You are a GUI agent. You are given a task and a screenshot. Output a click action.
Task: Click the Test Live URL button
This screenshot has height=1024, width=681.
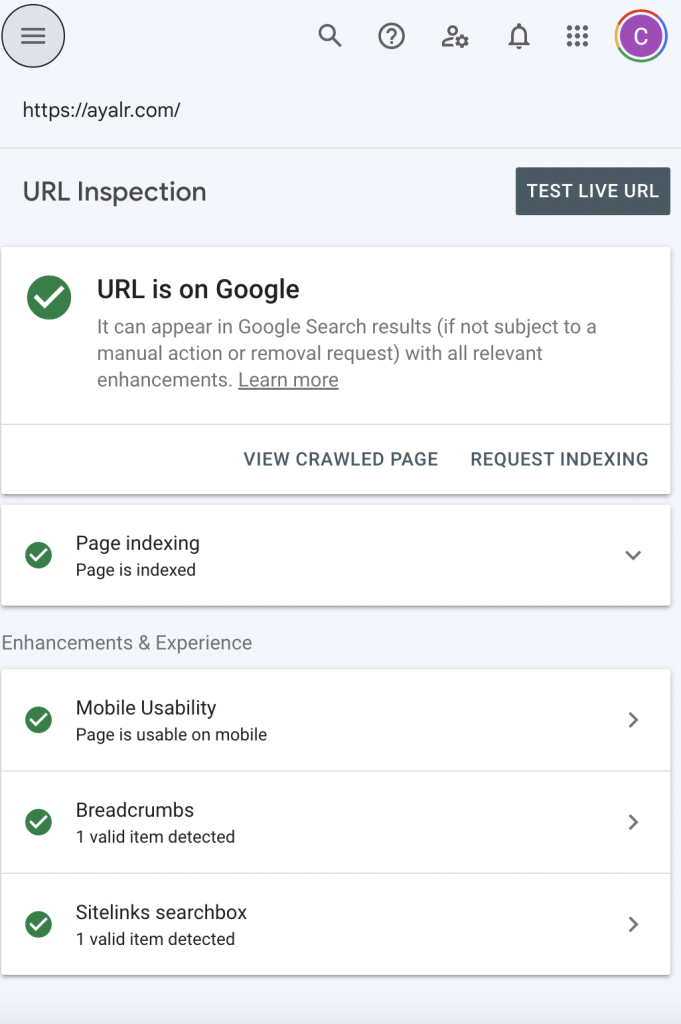[593, 191]
